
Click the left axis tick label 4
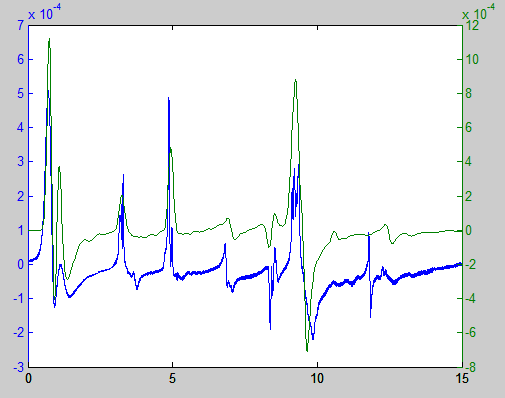click(21, 128)
